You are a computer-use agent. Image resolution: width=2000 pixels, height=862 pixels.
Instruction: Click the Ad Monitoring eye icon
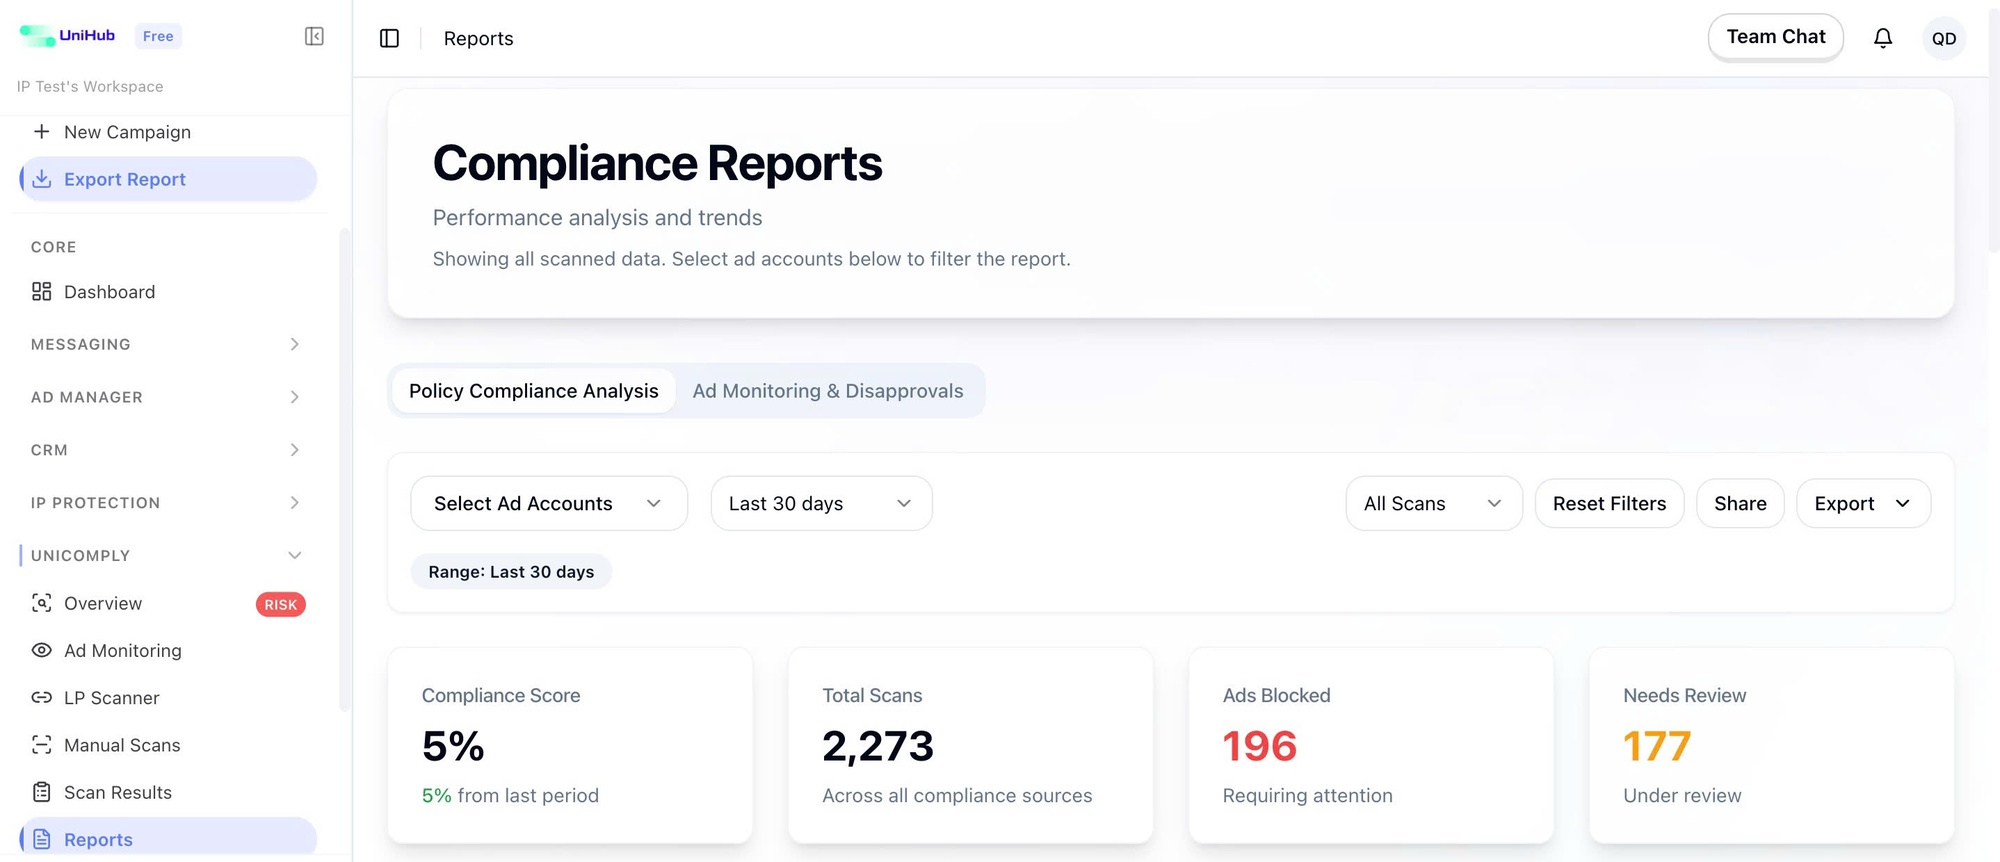tap(41, 650)
